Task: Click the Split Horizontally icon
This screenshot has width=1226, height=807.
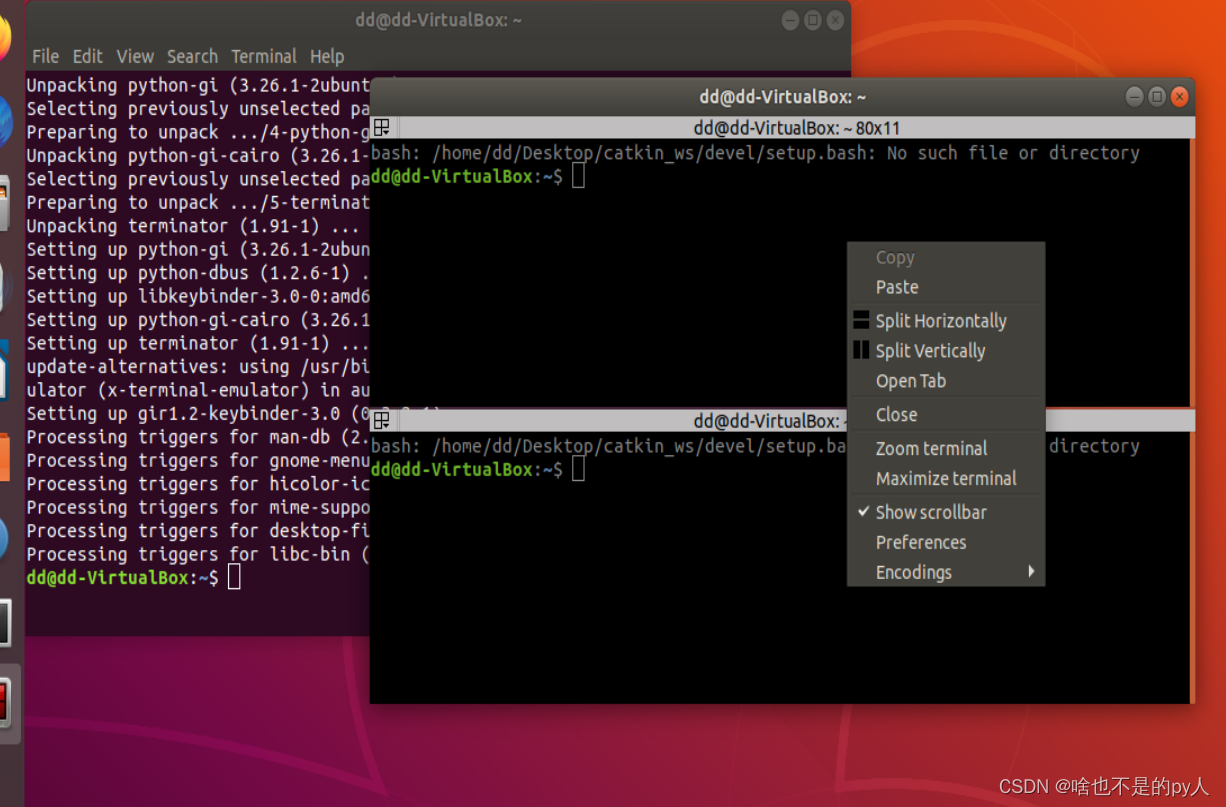Action: click(x=860, y=321)
